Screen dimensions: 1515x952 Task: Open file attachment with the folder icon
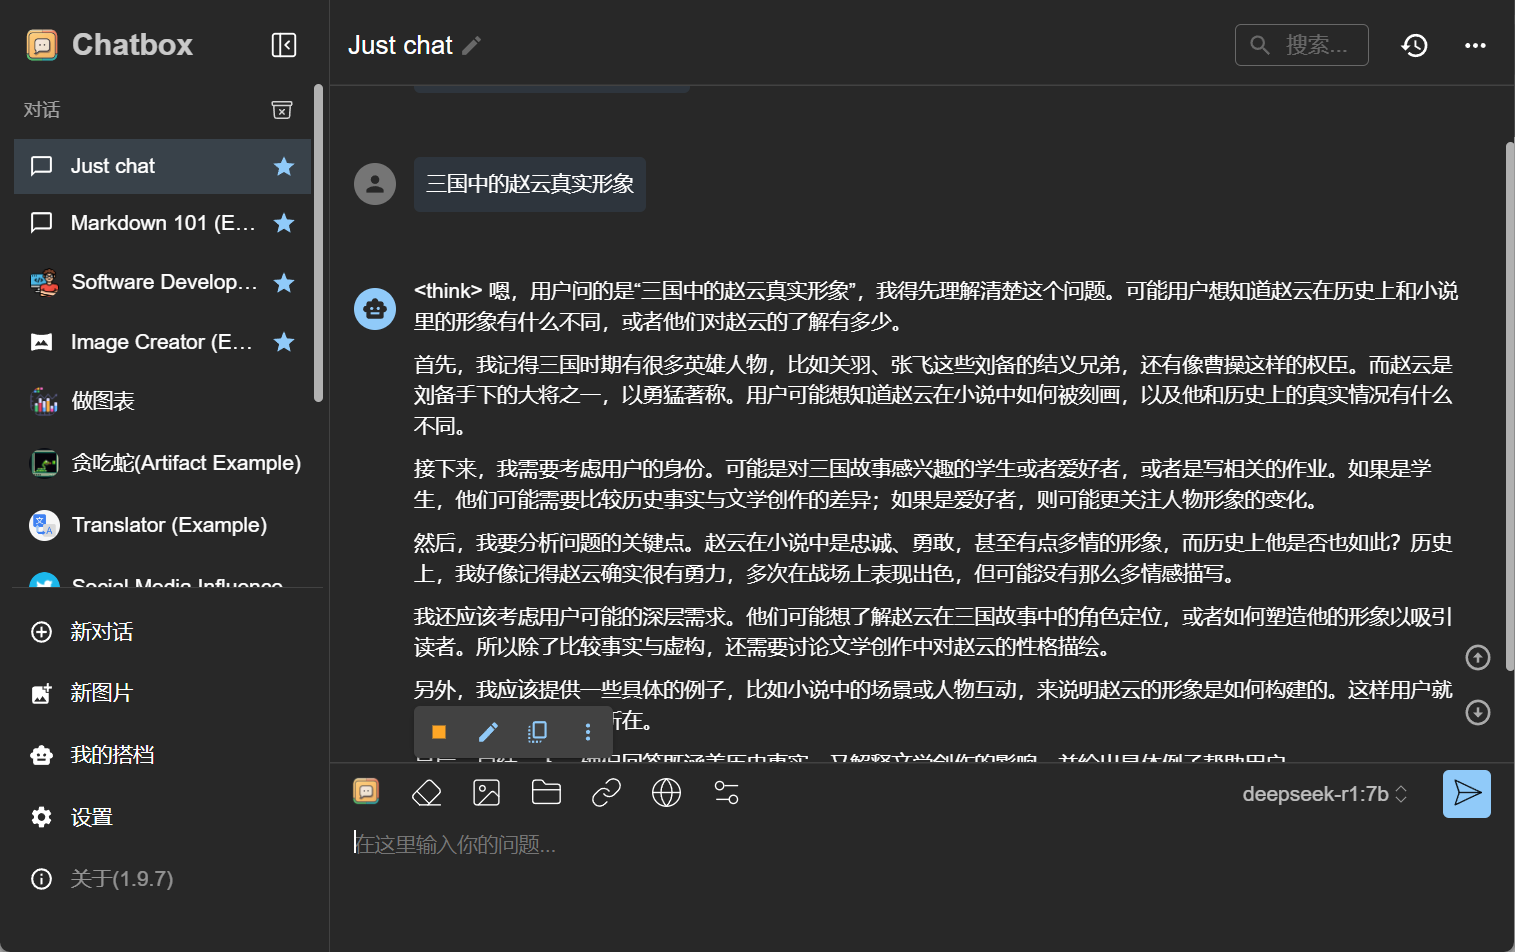546,792
